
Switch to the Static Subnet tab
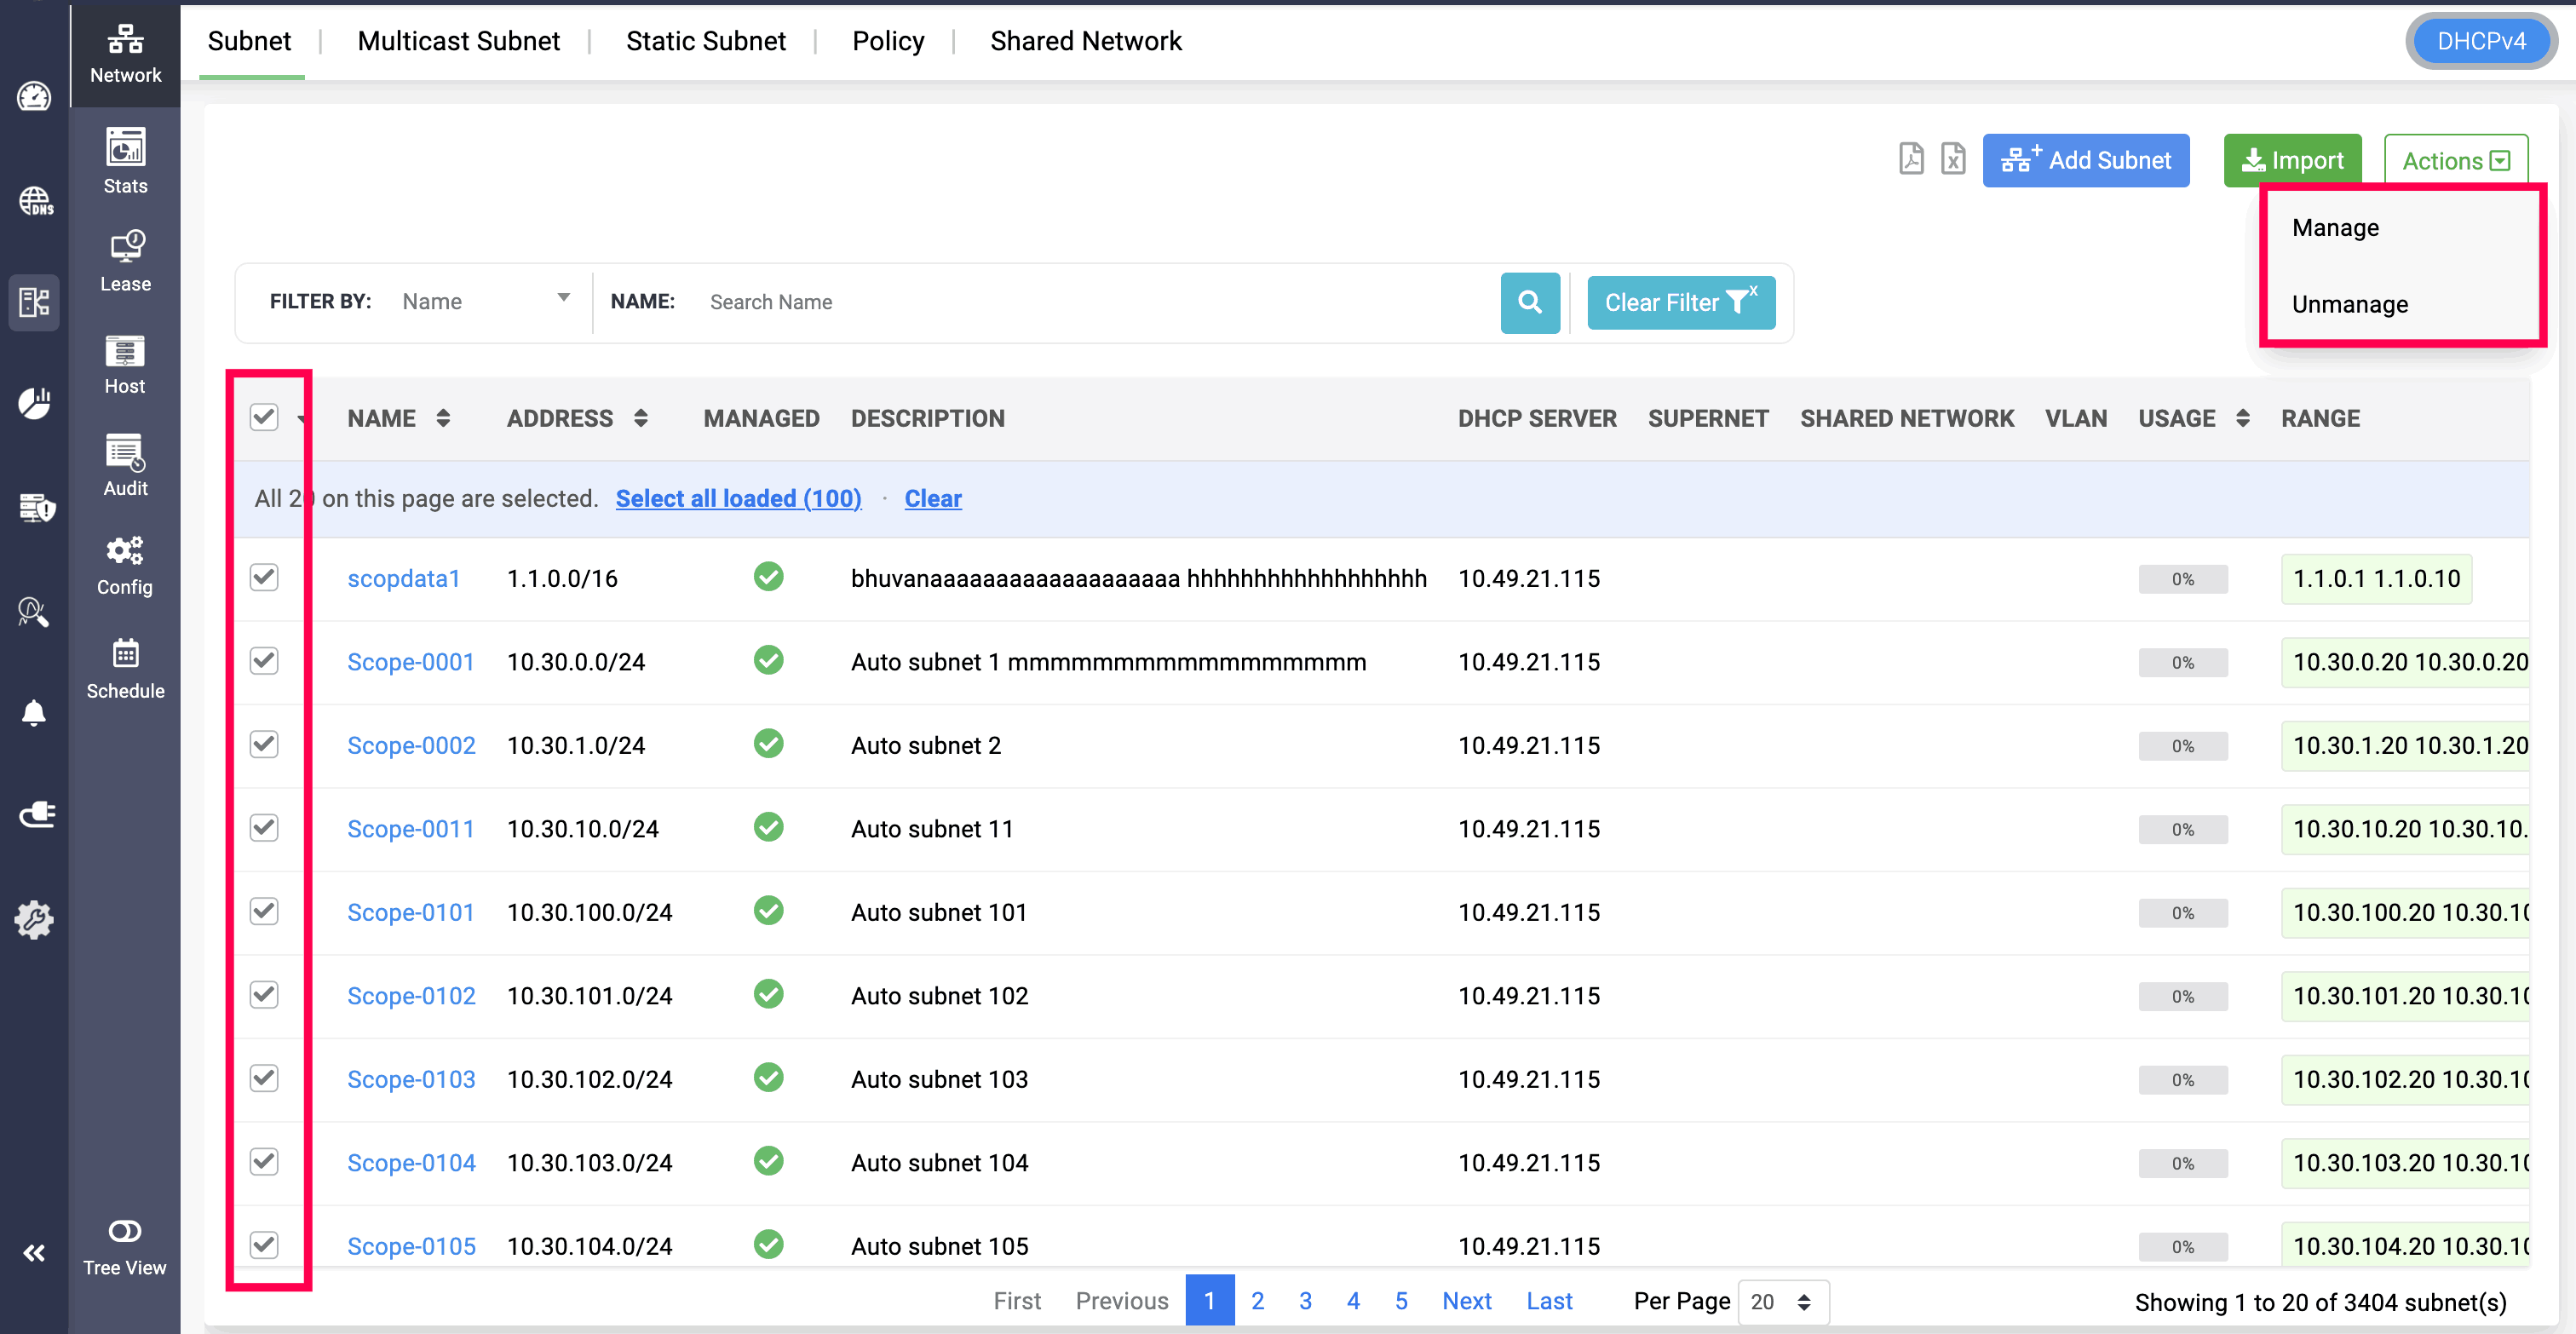[706, 41]
